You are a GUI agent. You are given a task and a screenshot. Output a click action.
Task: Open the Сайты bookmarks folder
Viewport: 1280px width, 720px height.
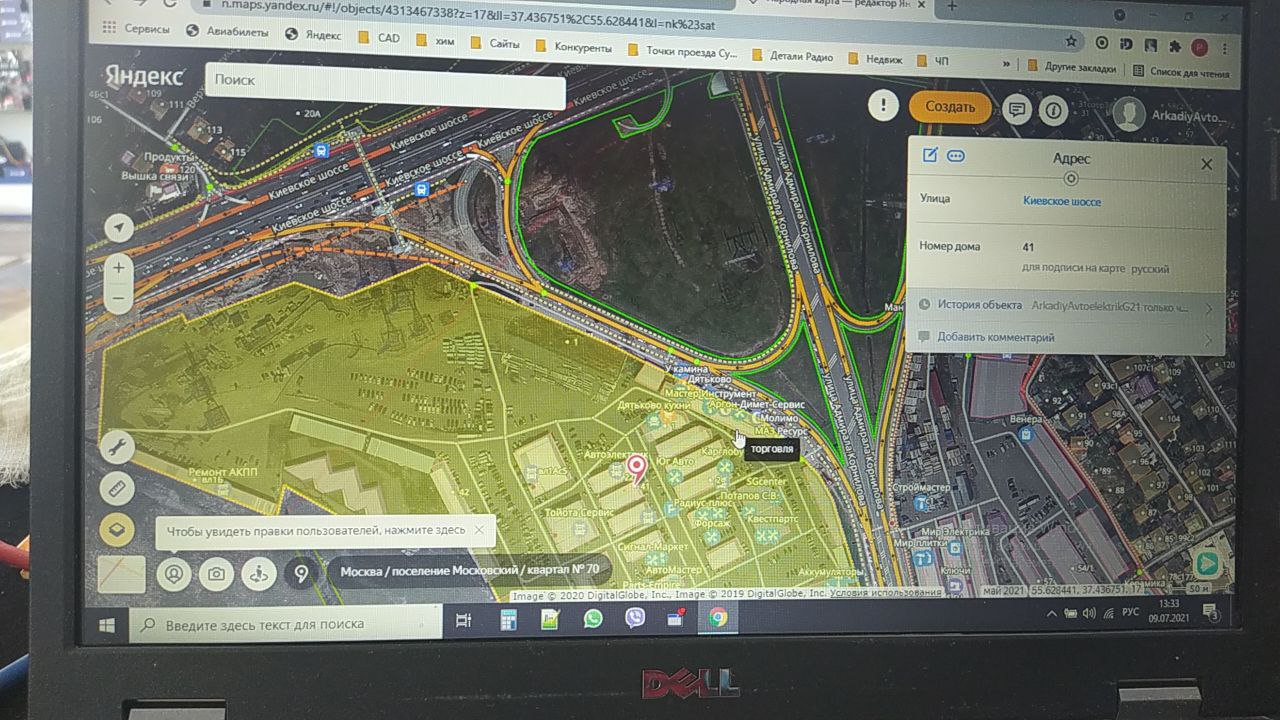coord(496,44)
